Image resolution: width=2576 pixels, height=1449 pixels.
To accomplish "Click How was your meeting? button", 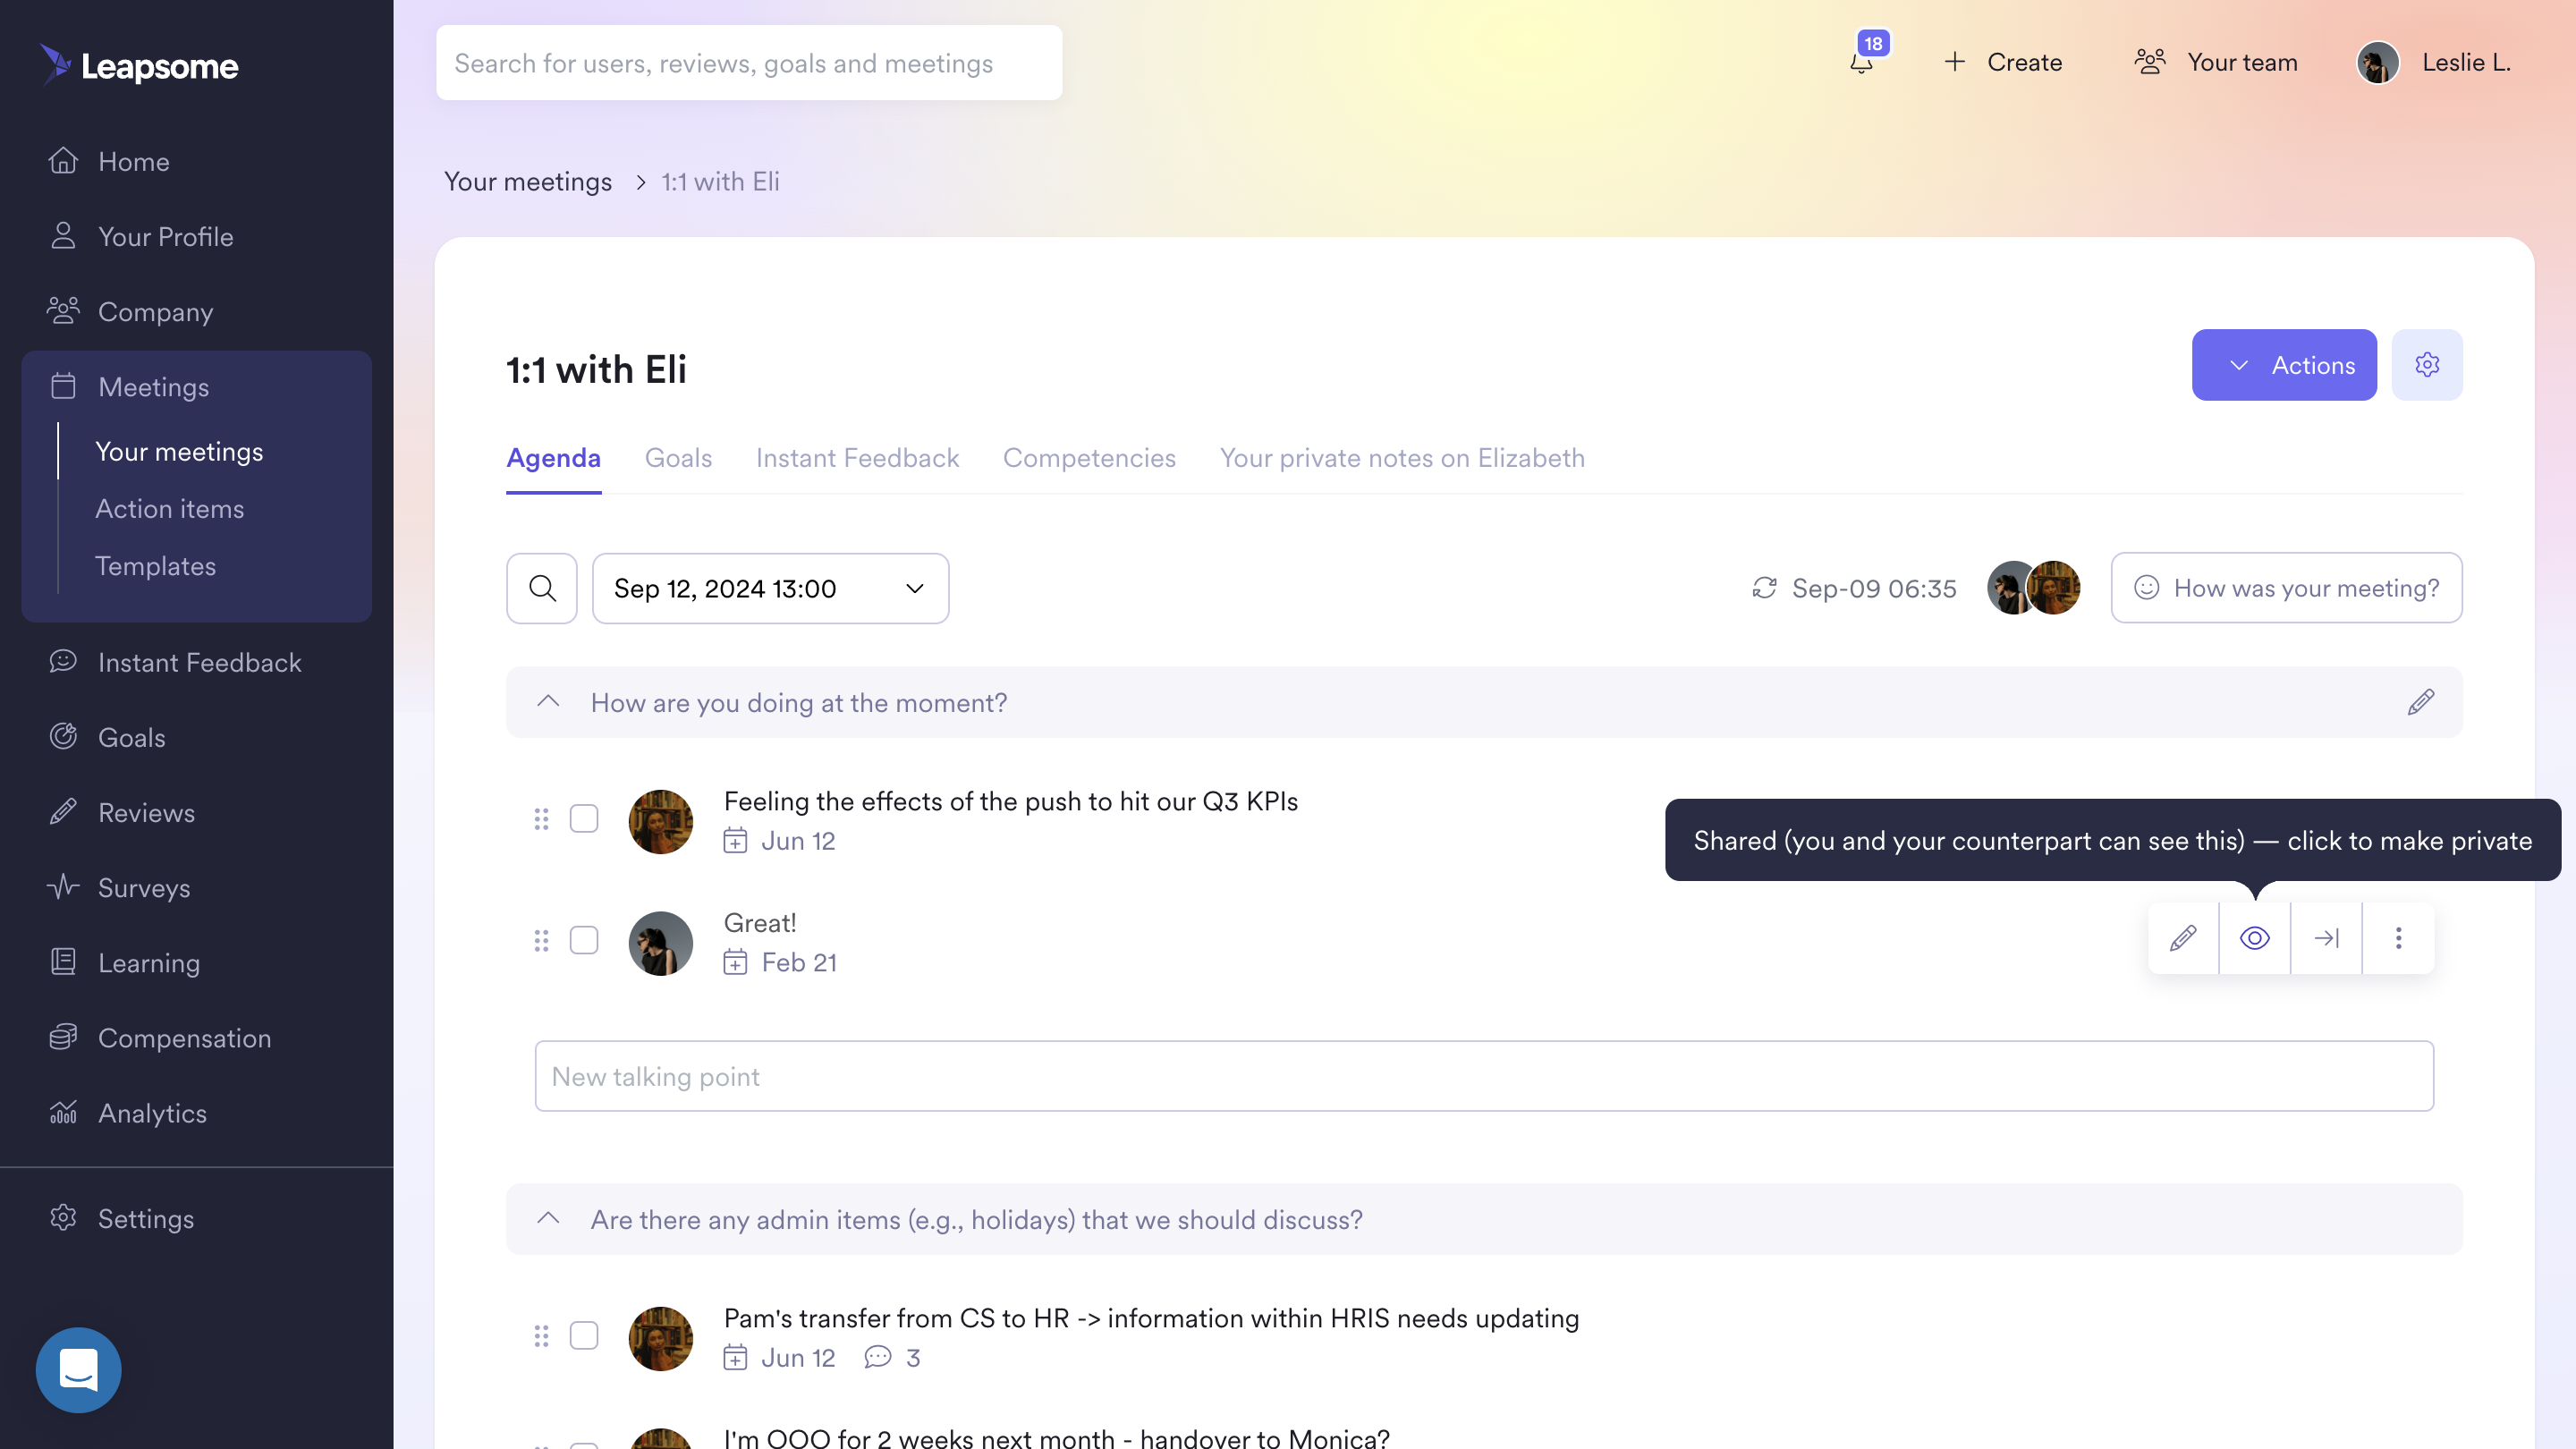I will point(2286,588).
